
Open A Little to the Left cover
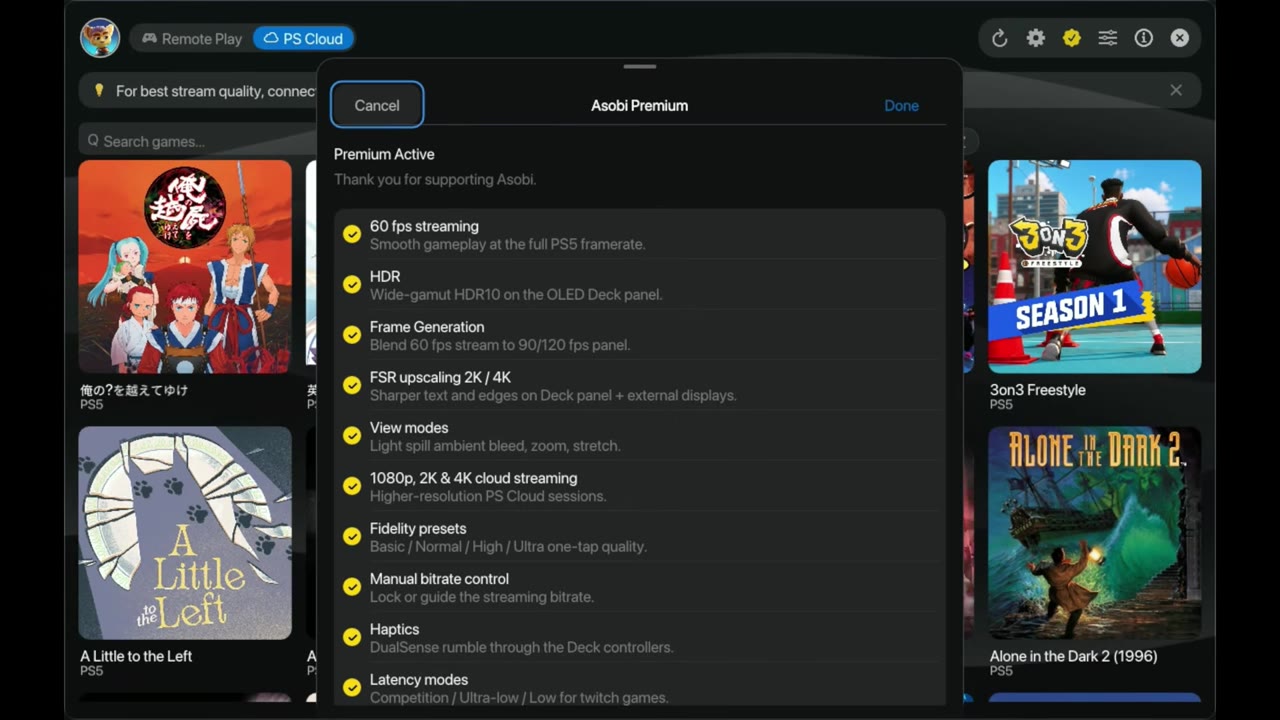pos(185,533)
